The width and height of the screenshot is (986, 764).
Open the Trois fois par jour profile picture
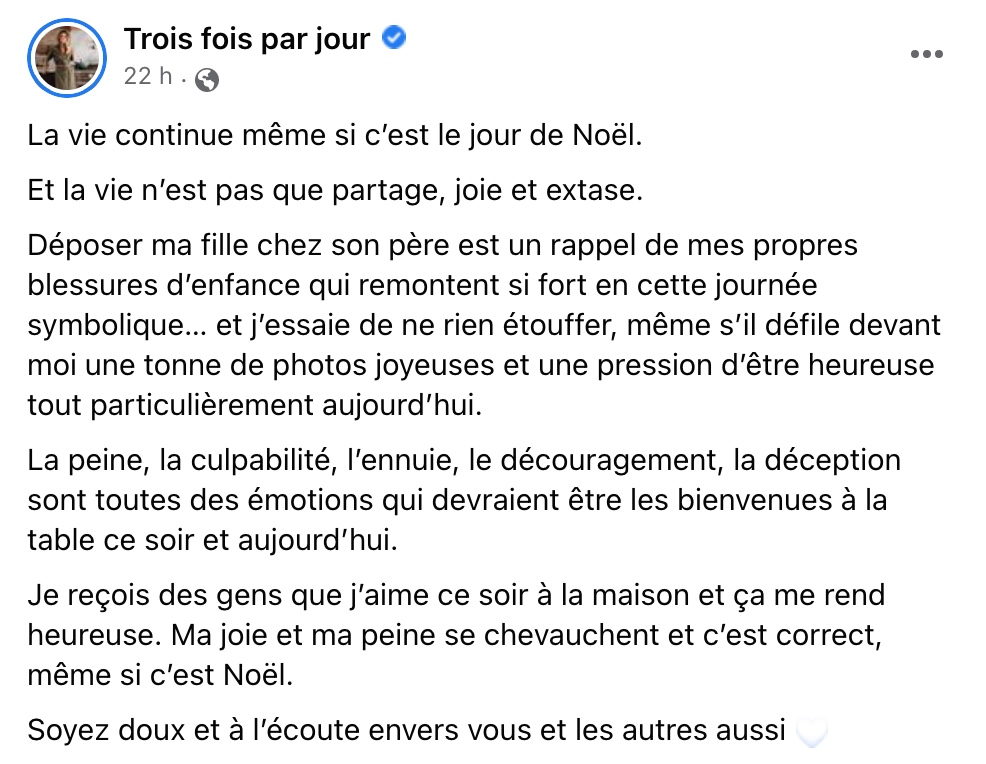[67, 58]
